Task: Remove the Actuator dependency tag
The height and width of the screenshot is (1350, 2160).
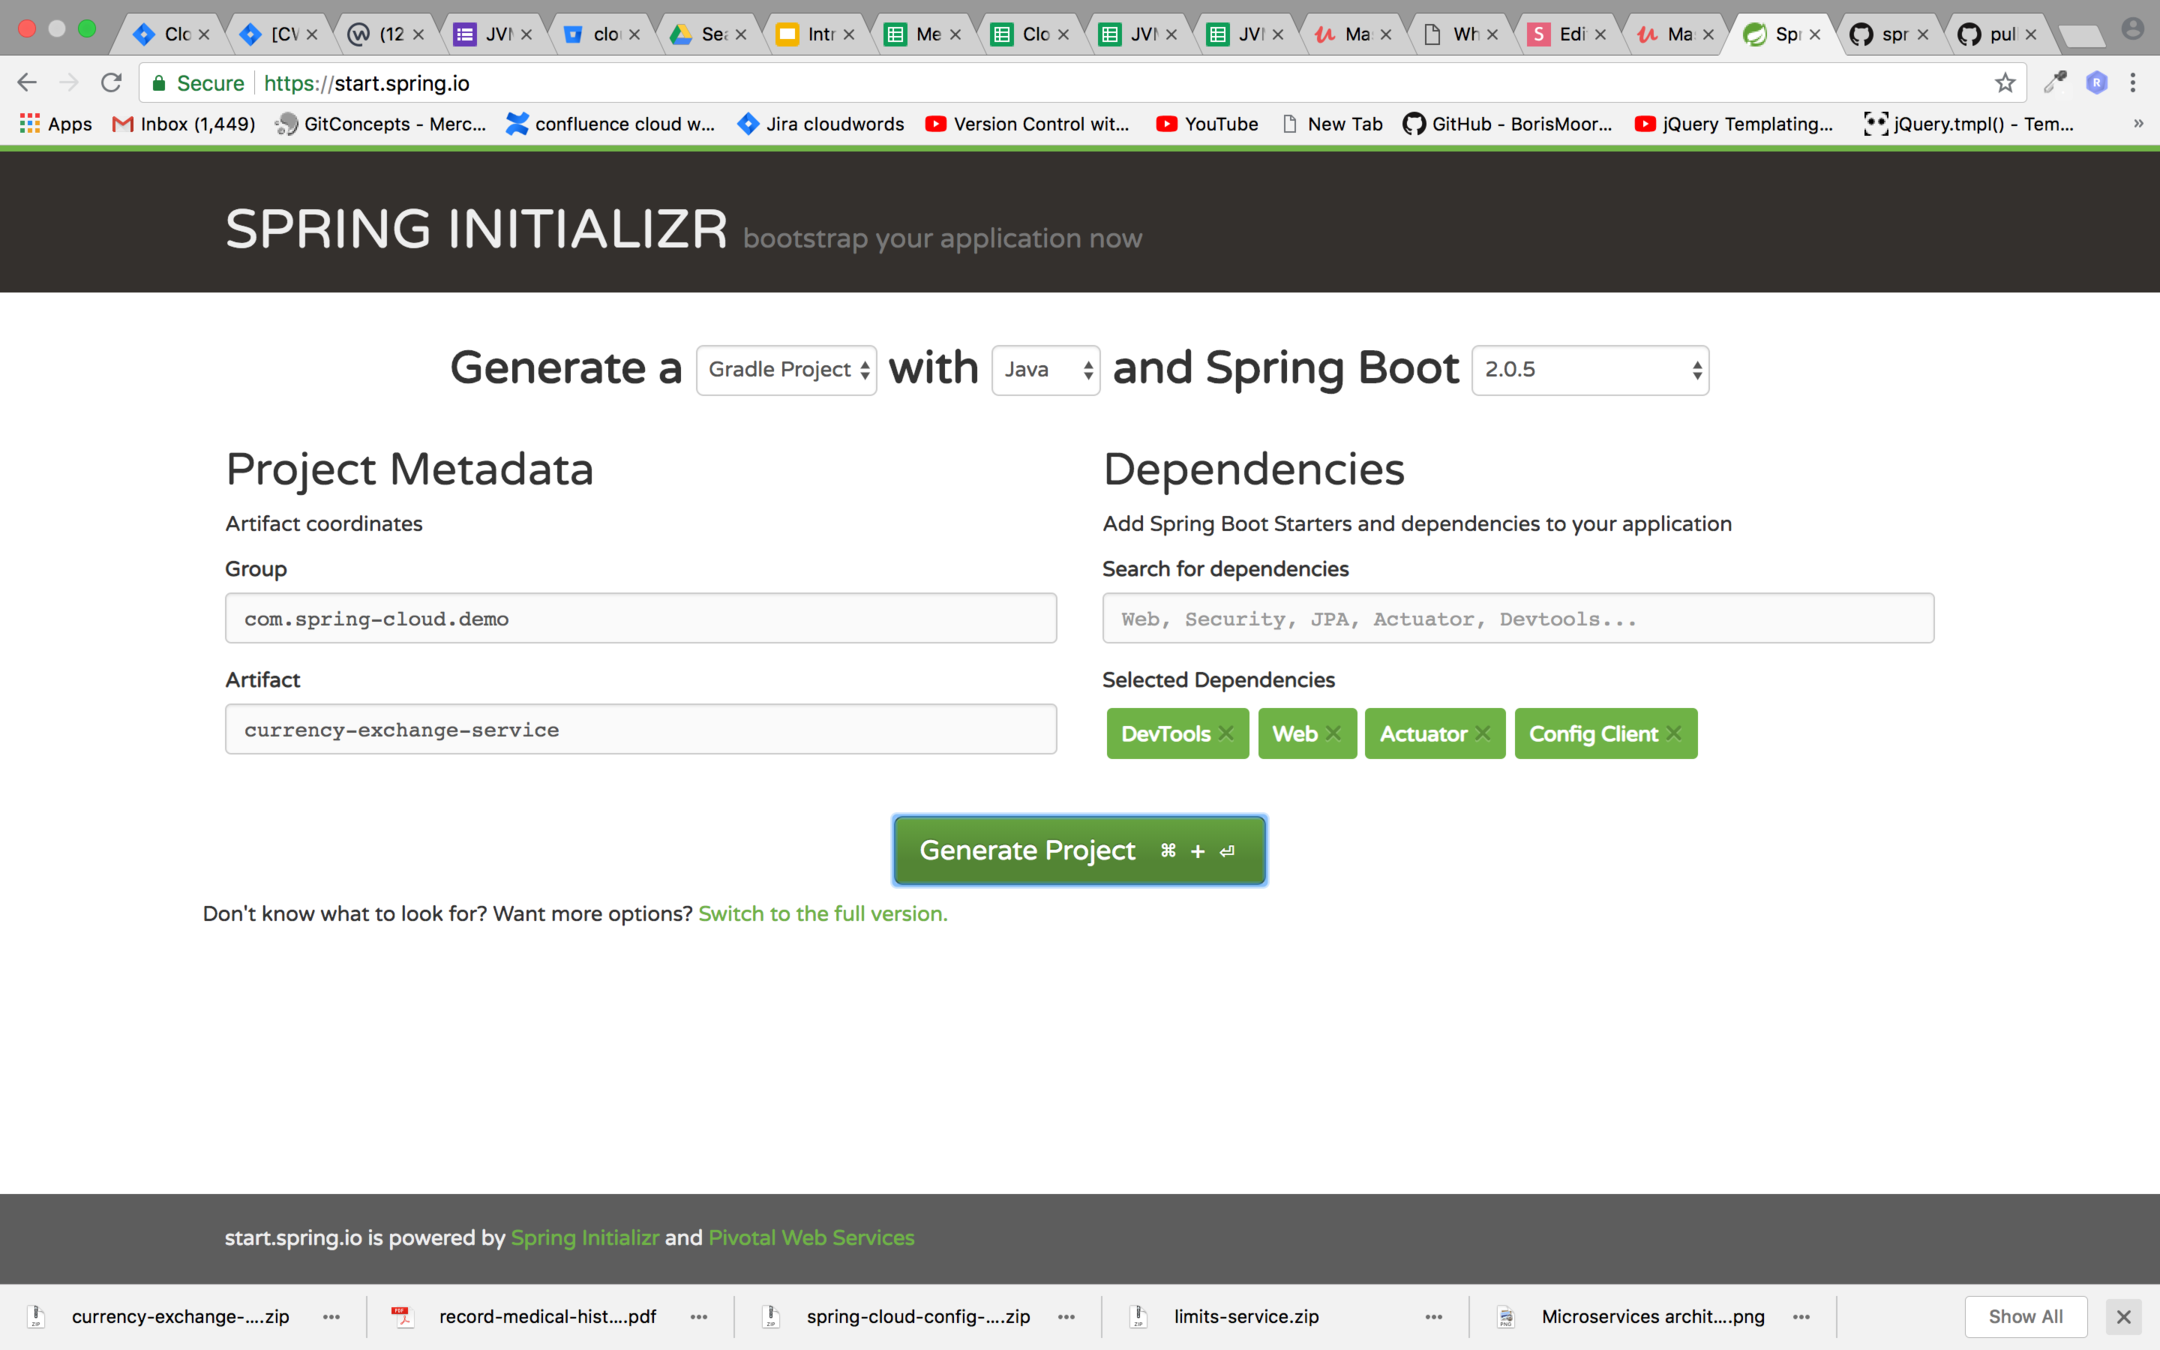Action: click(1483, 733)
